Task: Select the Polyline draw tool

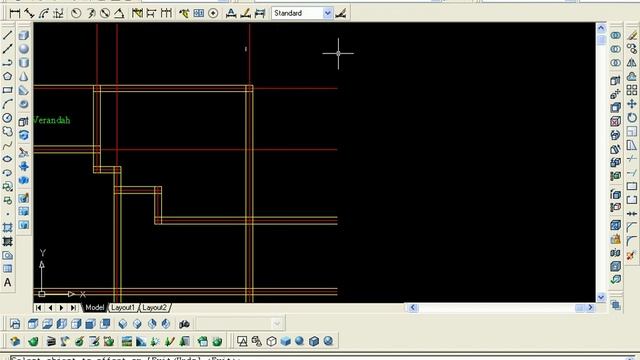Action: (7, 62)
